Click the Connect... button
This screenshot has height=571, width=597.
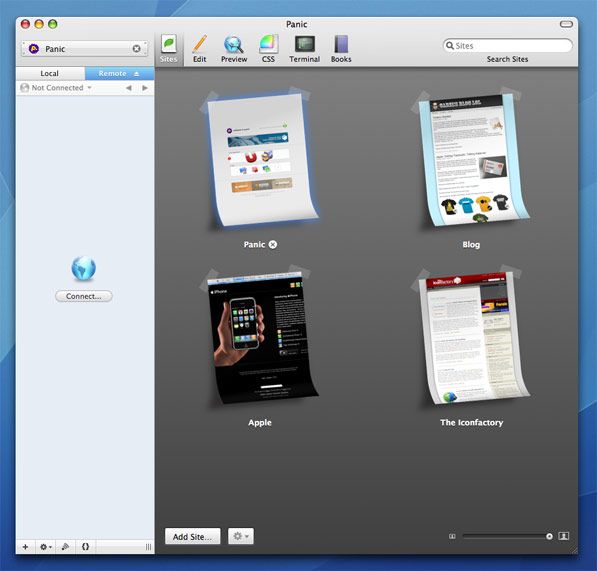(x=84, y=296)
